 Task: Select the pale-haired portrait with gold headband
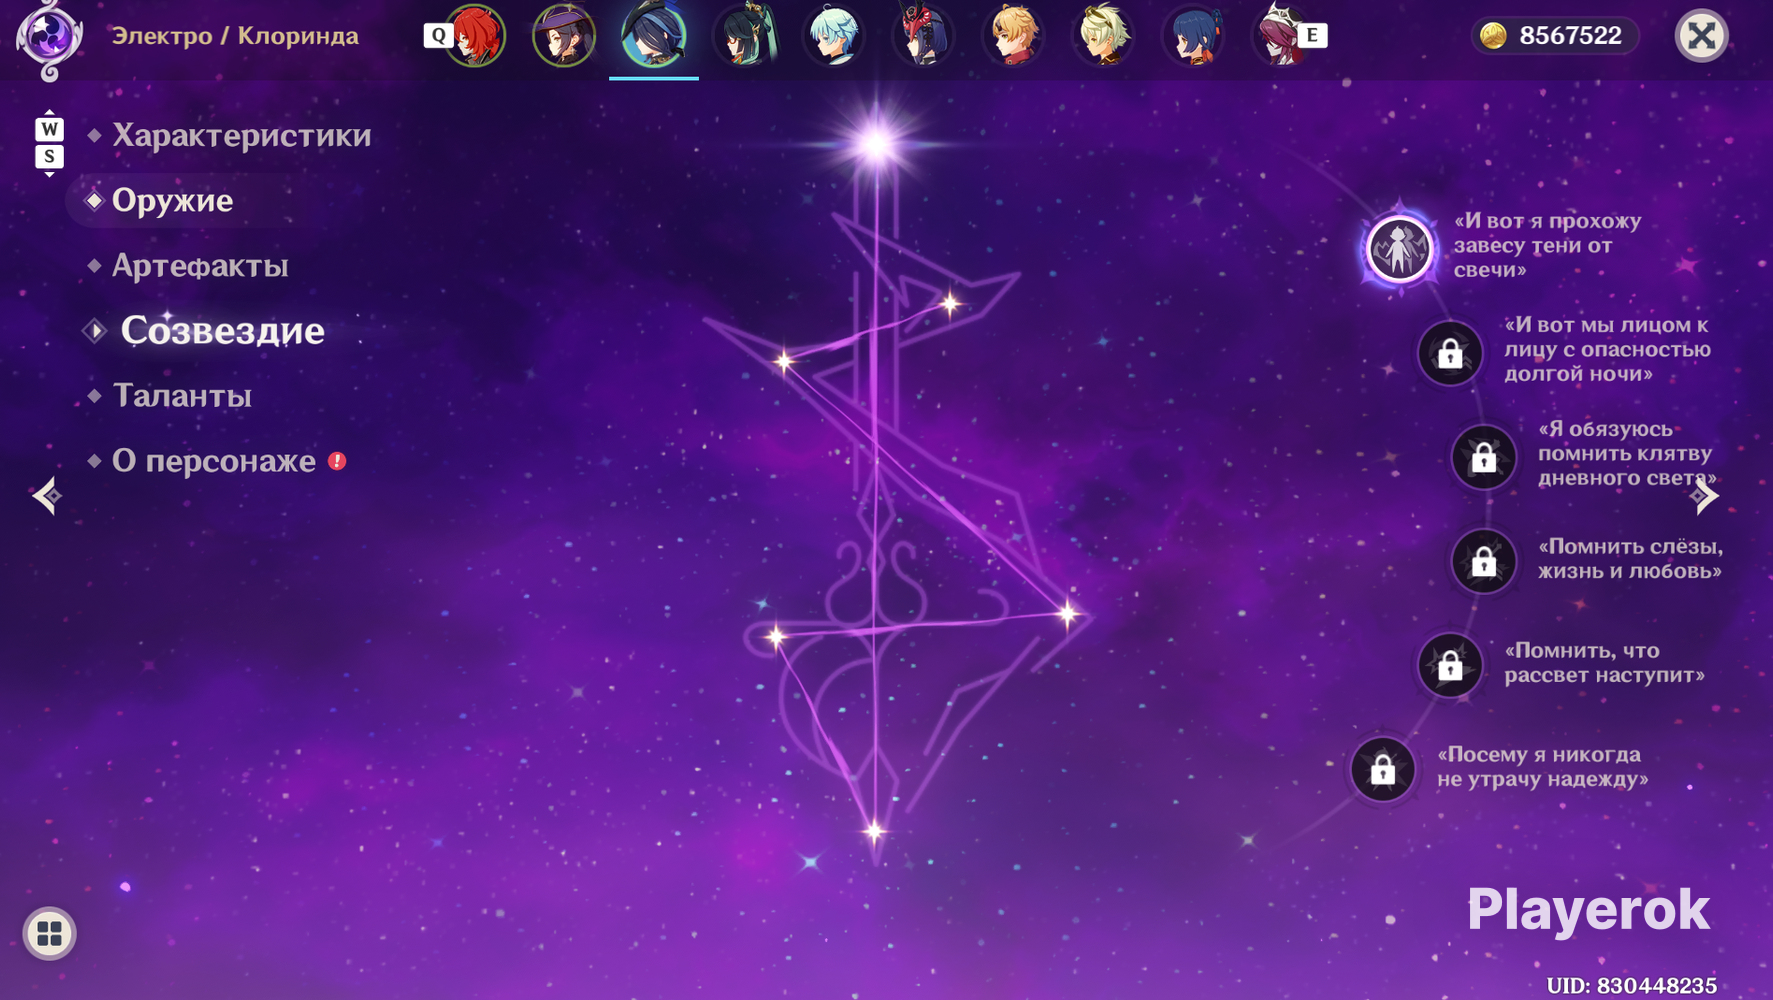(1104, 36)
